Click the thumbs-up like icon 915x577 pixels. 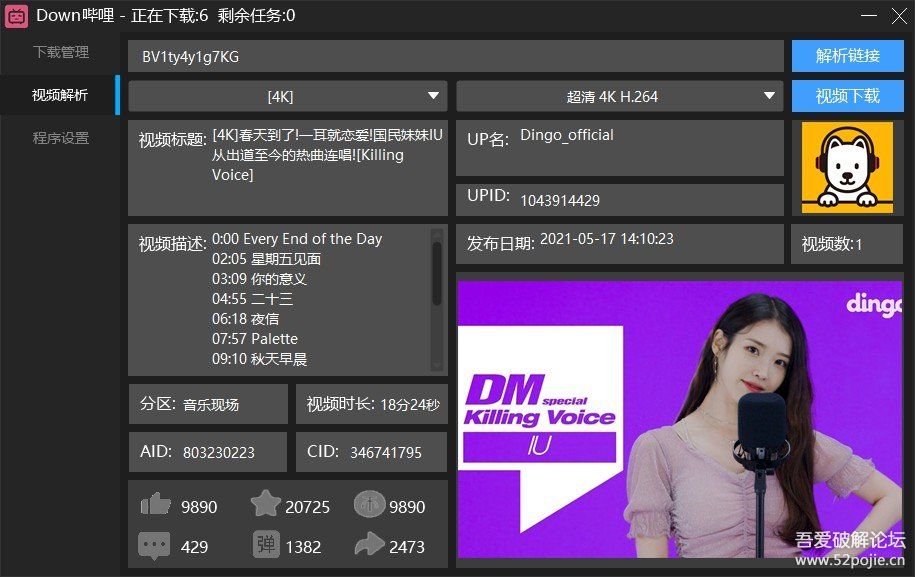[155, 506]
